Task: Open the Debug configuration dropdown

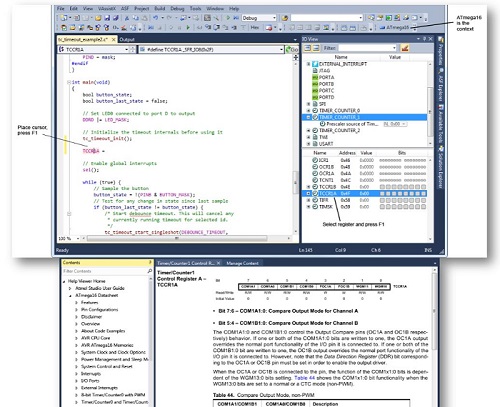Action: coord(274,18)
